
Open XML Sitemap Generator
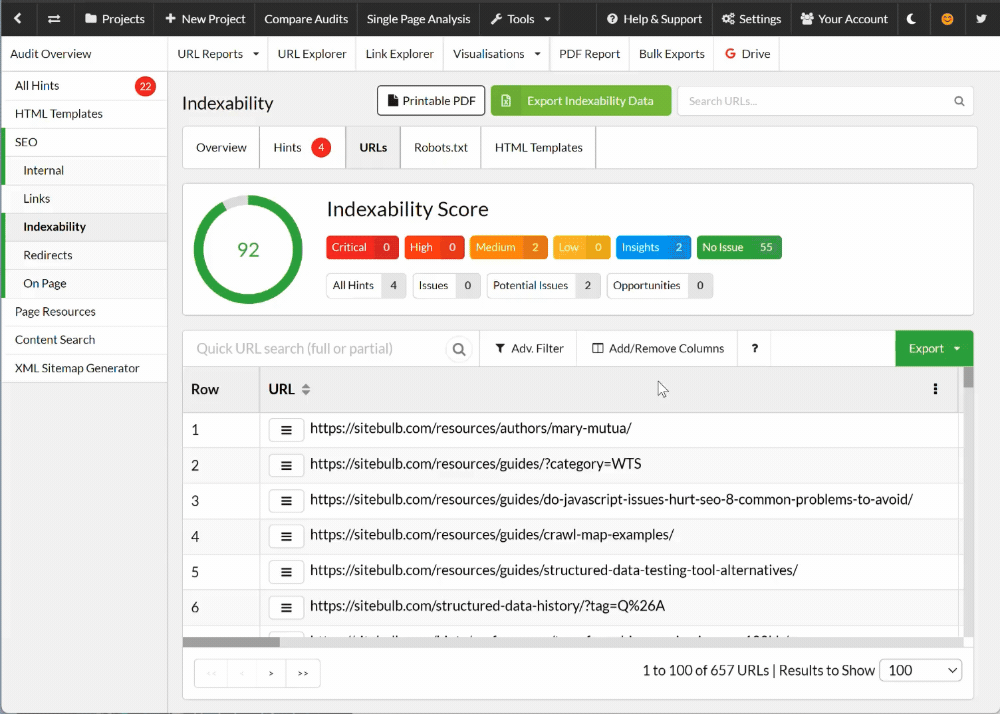85,368
